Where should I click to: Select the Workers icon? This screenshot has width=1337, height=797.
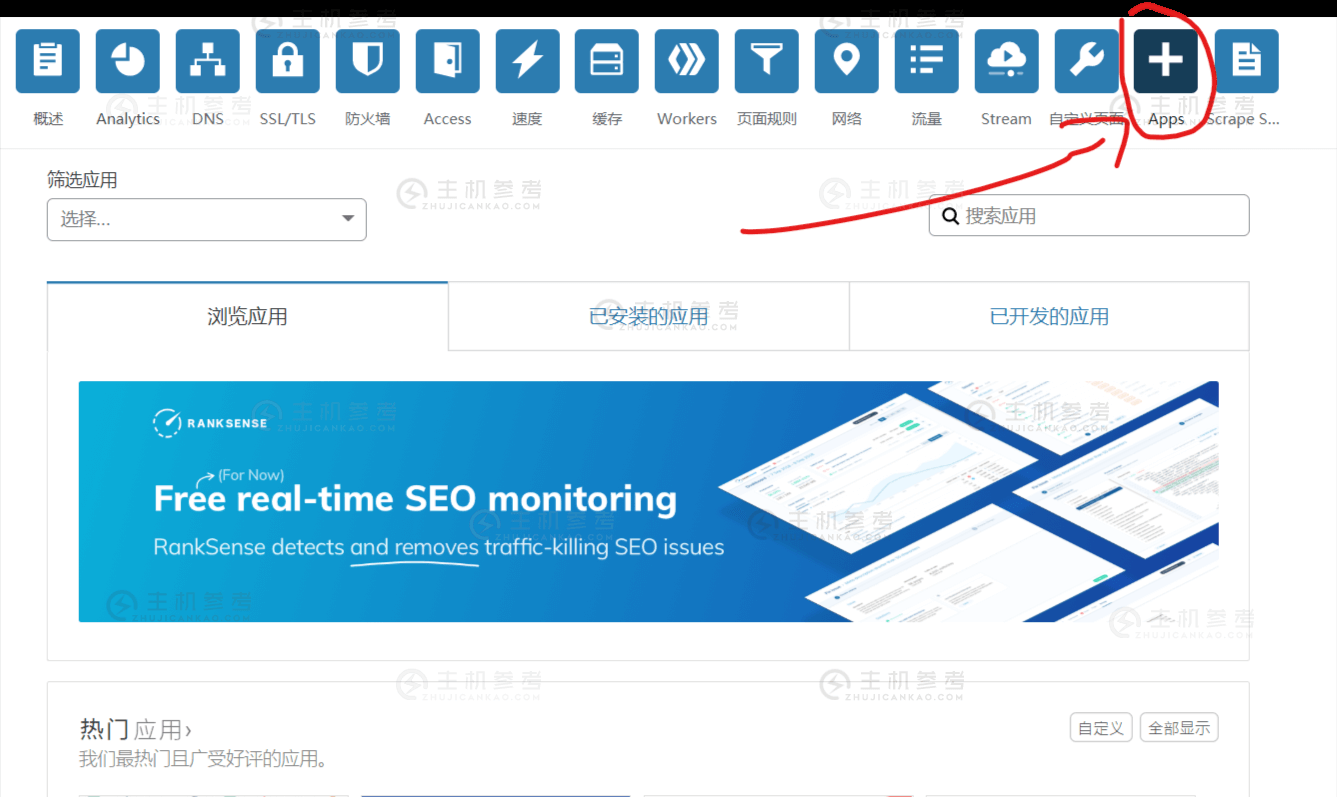point(687,61)
